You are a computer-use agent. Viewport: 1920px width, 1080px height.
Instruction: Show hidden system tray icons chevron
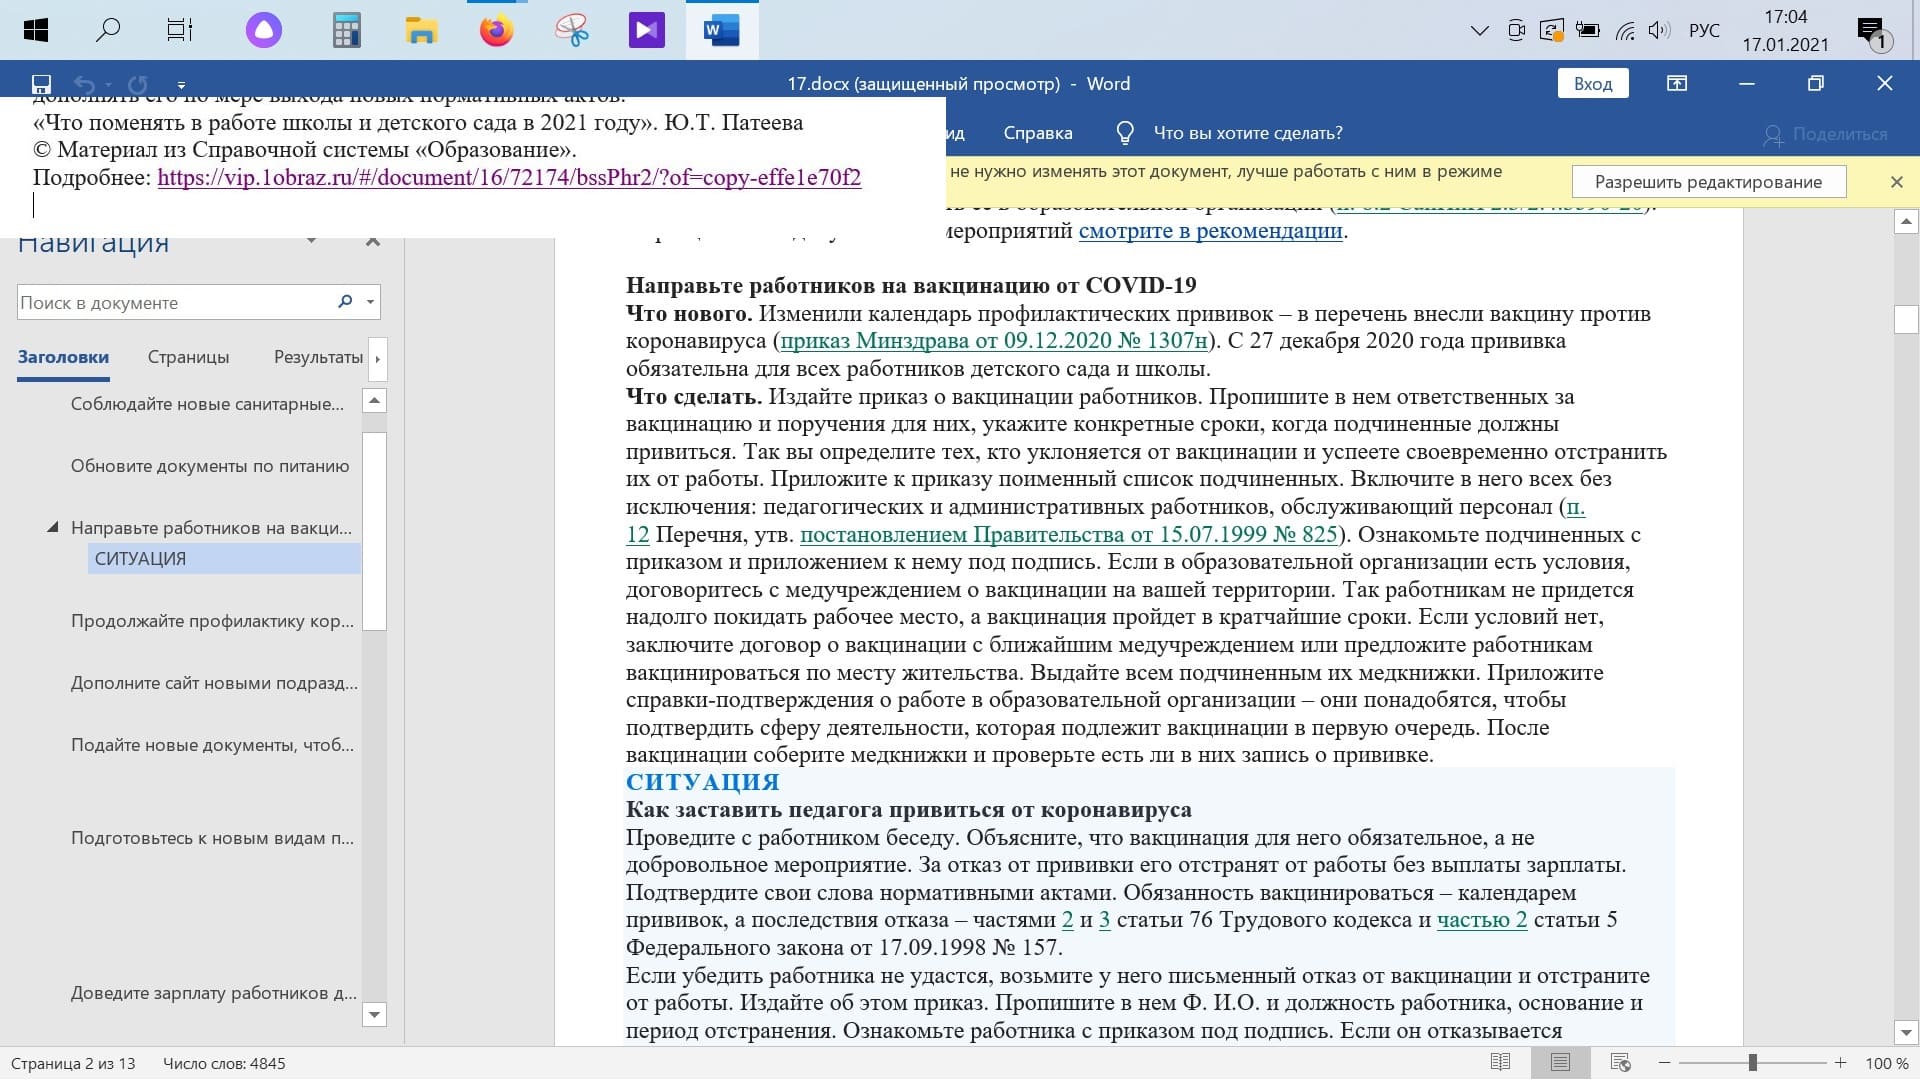(x=1480, y=31)
